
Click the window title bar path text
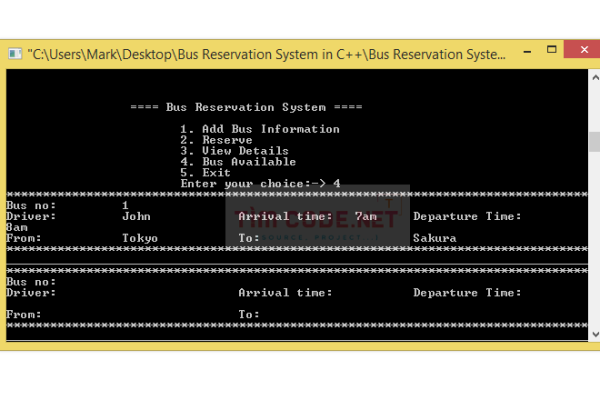click(x=266, y=54)
